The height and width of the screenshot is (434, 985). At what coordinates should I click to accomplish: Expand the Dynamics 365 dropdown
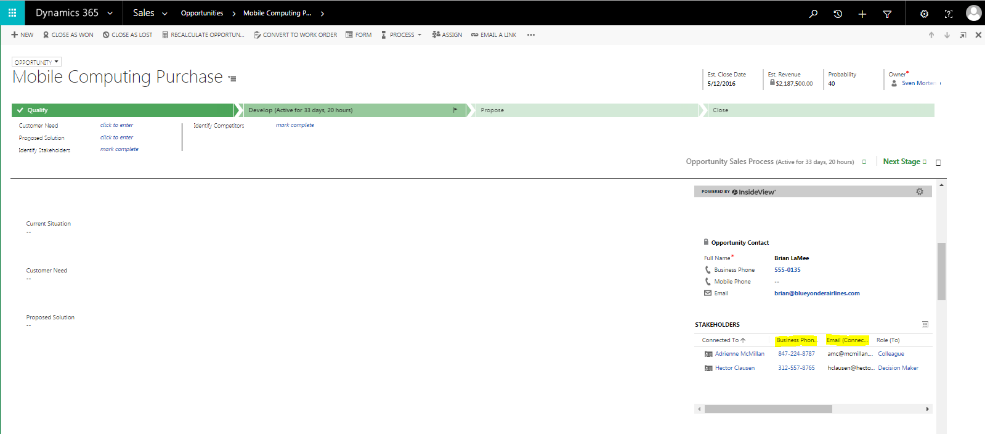point(111,13)
